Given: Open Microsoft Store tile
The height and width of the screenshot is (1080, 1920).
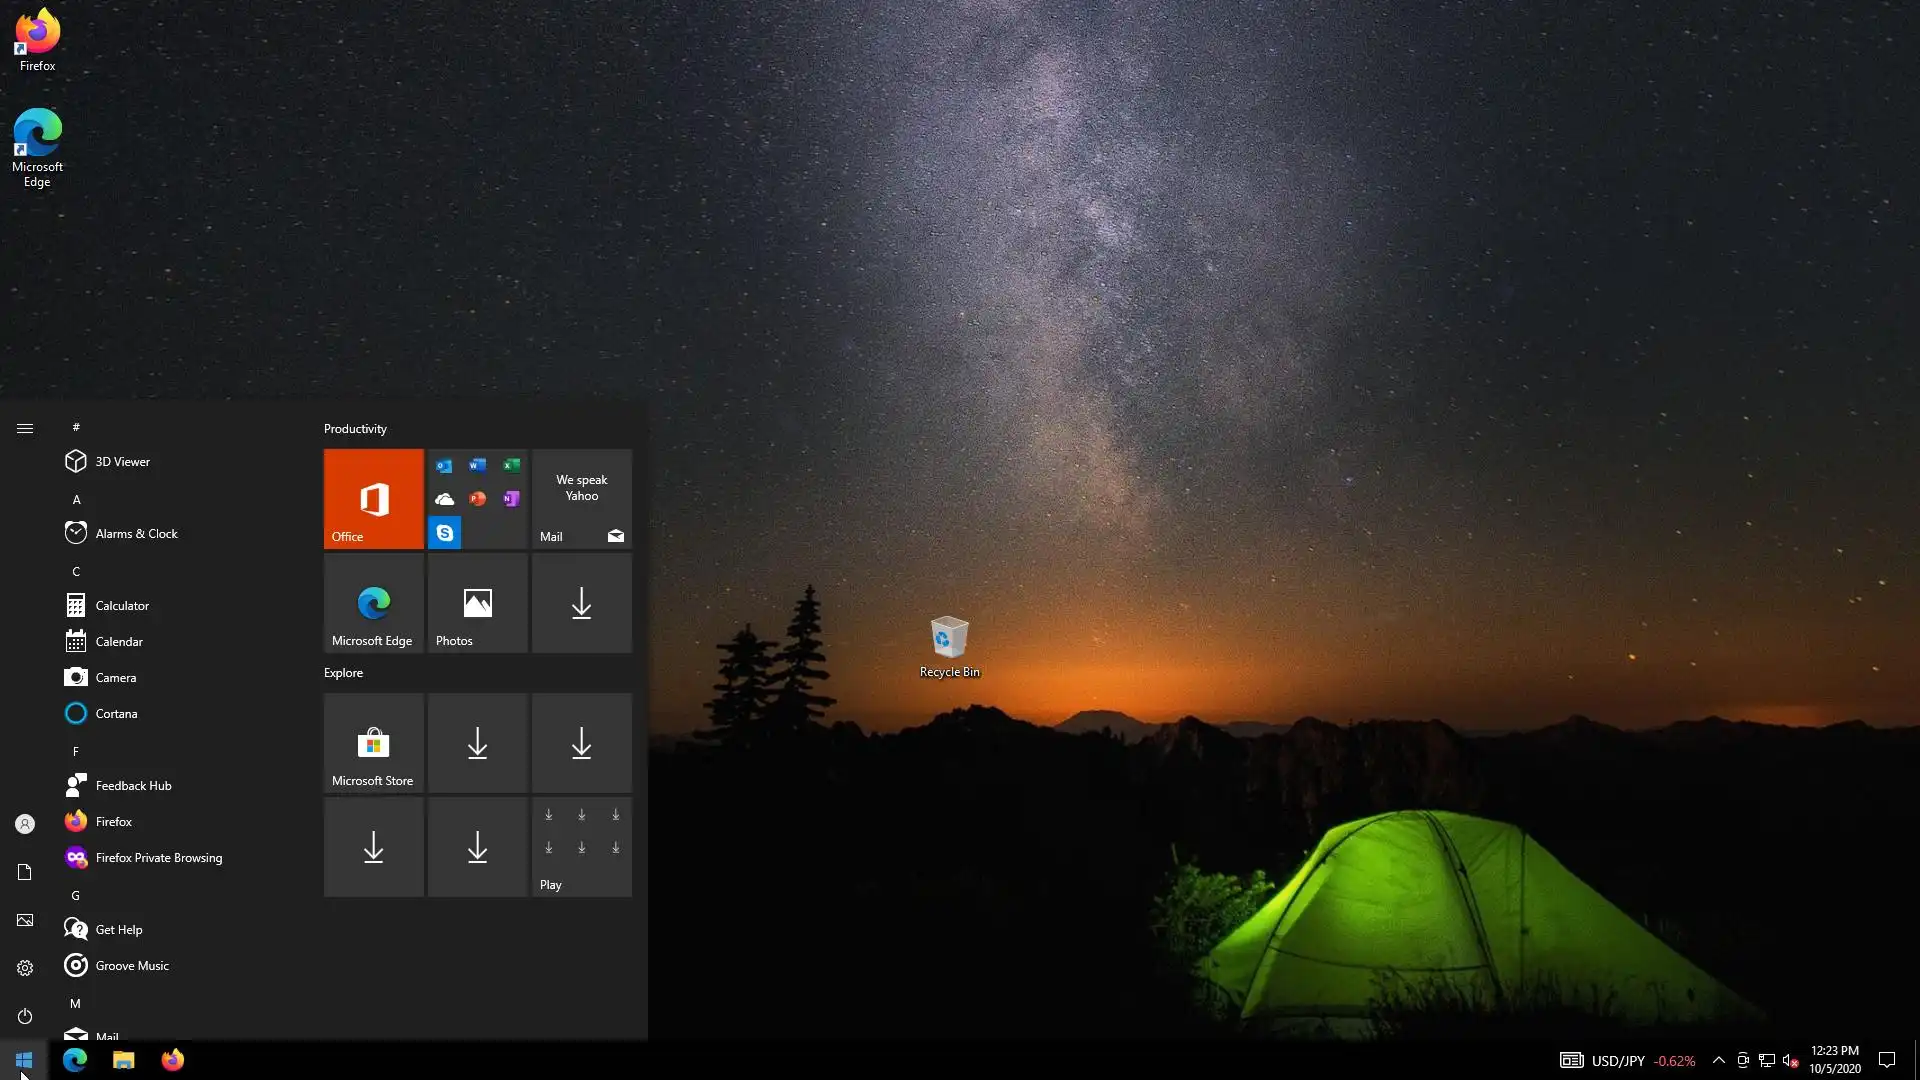Looking at the screenshot, I should coord(373,743).
